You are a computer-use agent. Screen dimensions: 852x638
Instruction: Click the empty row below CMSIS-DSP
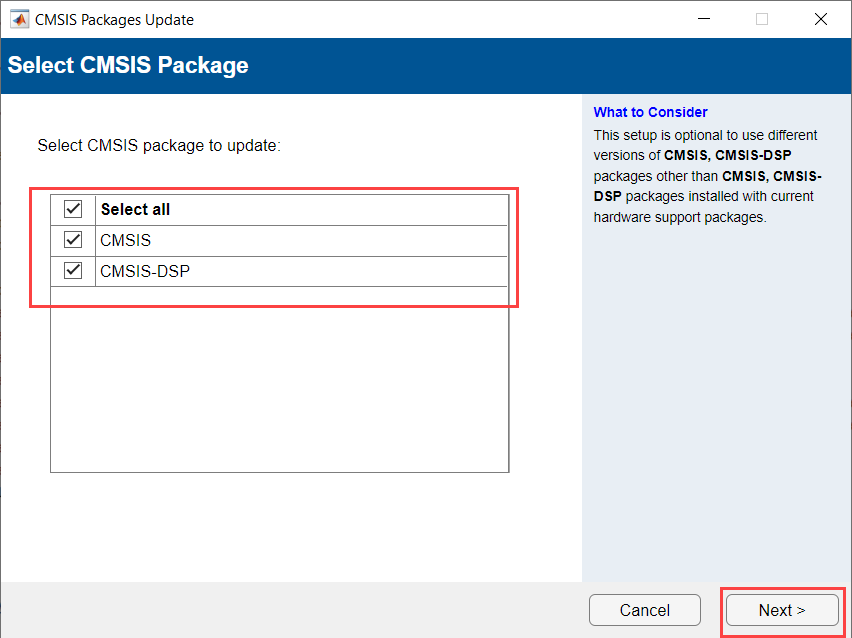coord(280,296)
